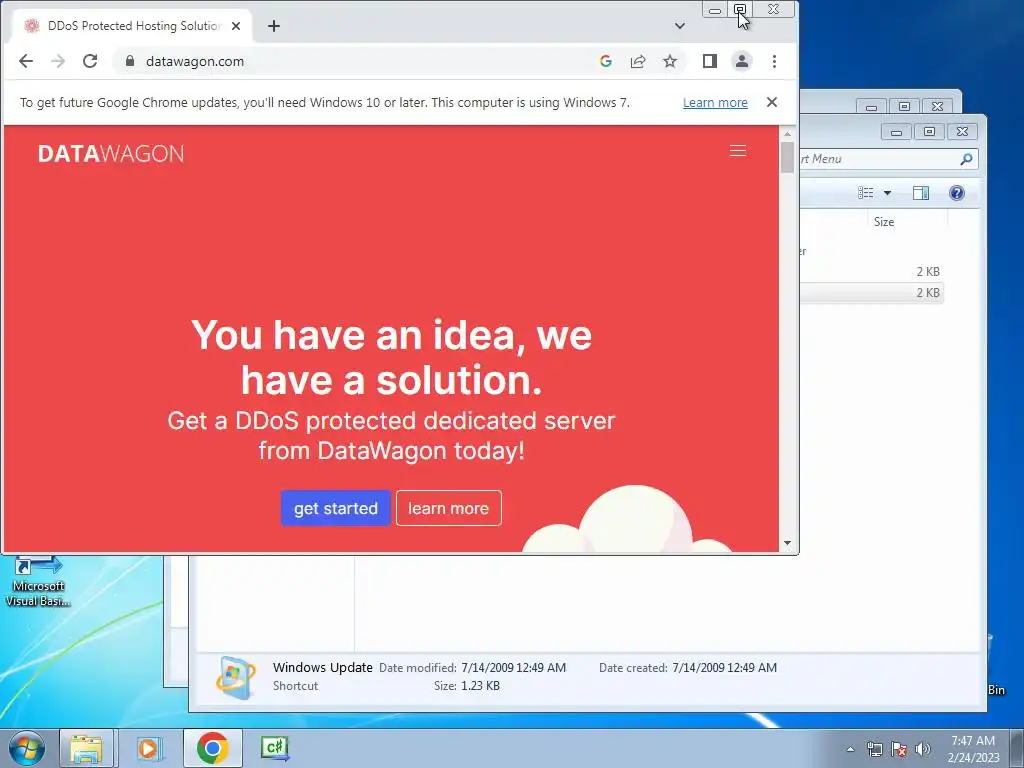Open Chrome's side panel icon
Viewport: 1024px width, 768px height.
(x=710, y=61)
